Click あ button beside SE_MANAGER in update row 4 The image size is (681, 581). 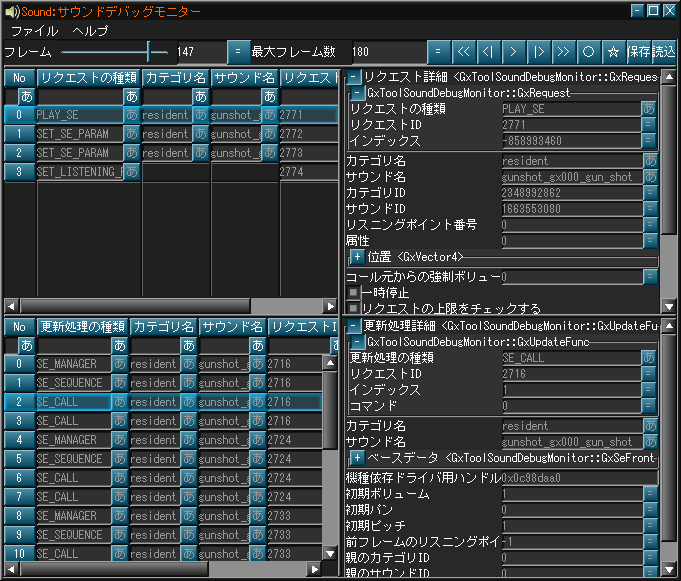click(x=119, y=440)
